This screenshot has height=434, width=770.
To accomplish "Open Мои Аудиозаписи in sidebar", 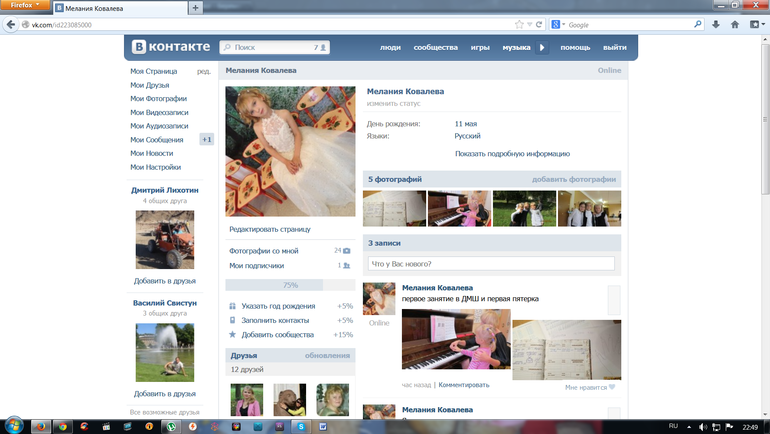I will 159,126.
